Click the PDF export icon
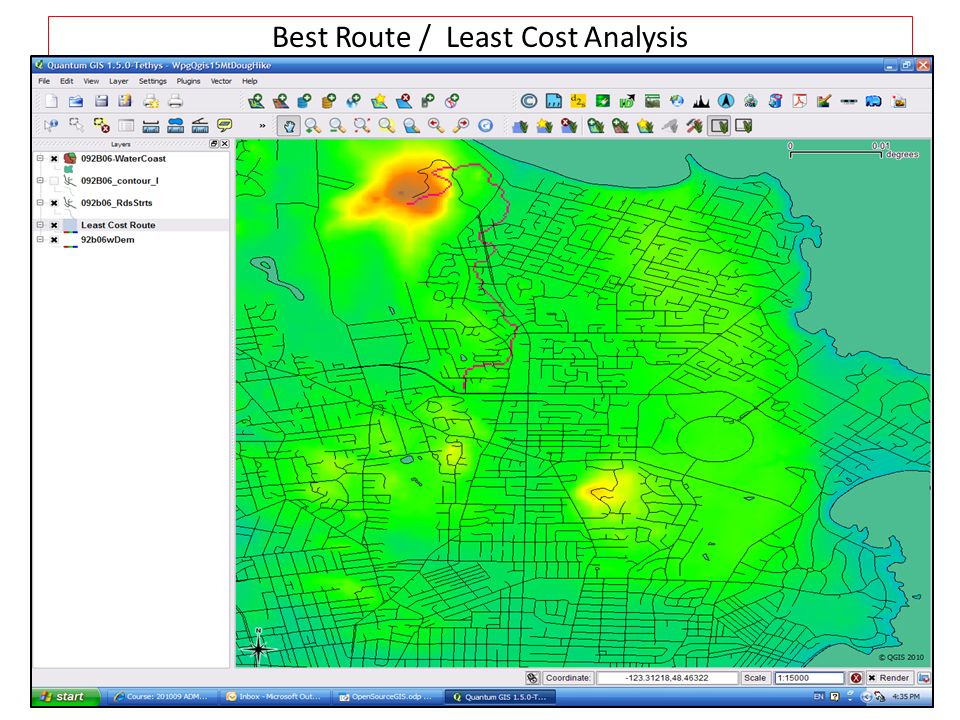This screenshot has width=960, height=720. (799, 101)
